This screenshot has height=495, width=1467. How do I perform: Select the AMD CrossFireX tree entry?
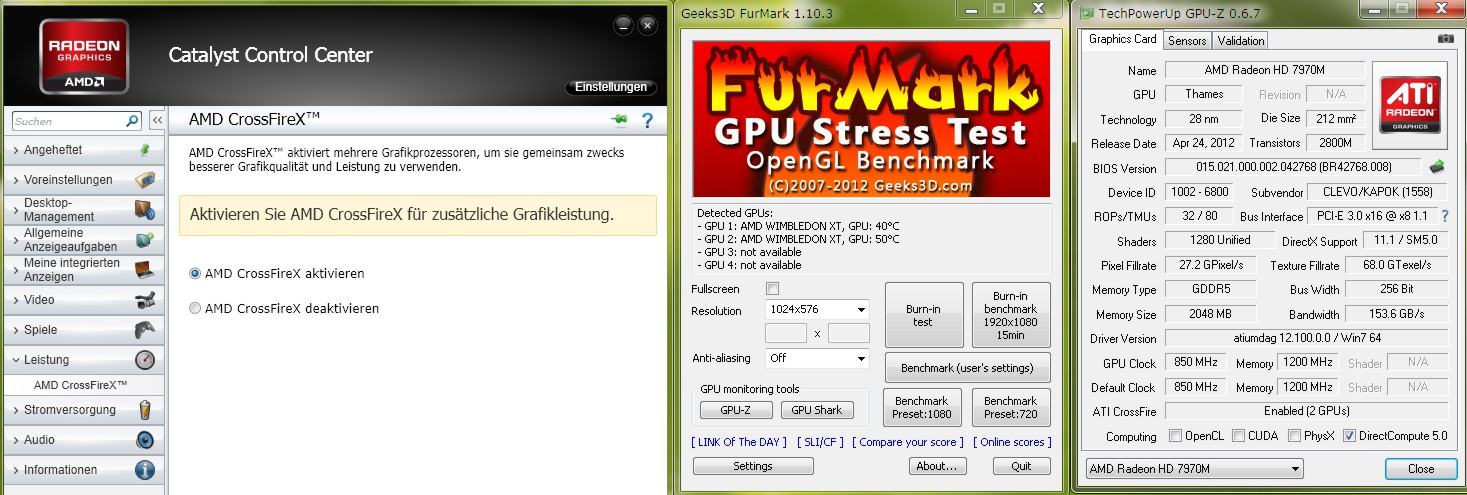tap(81, 385)
